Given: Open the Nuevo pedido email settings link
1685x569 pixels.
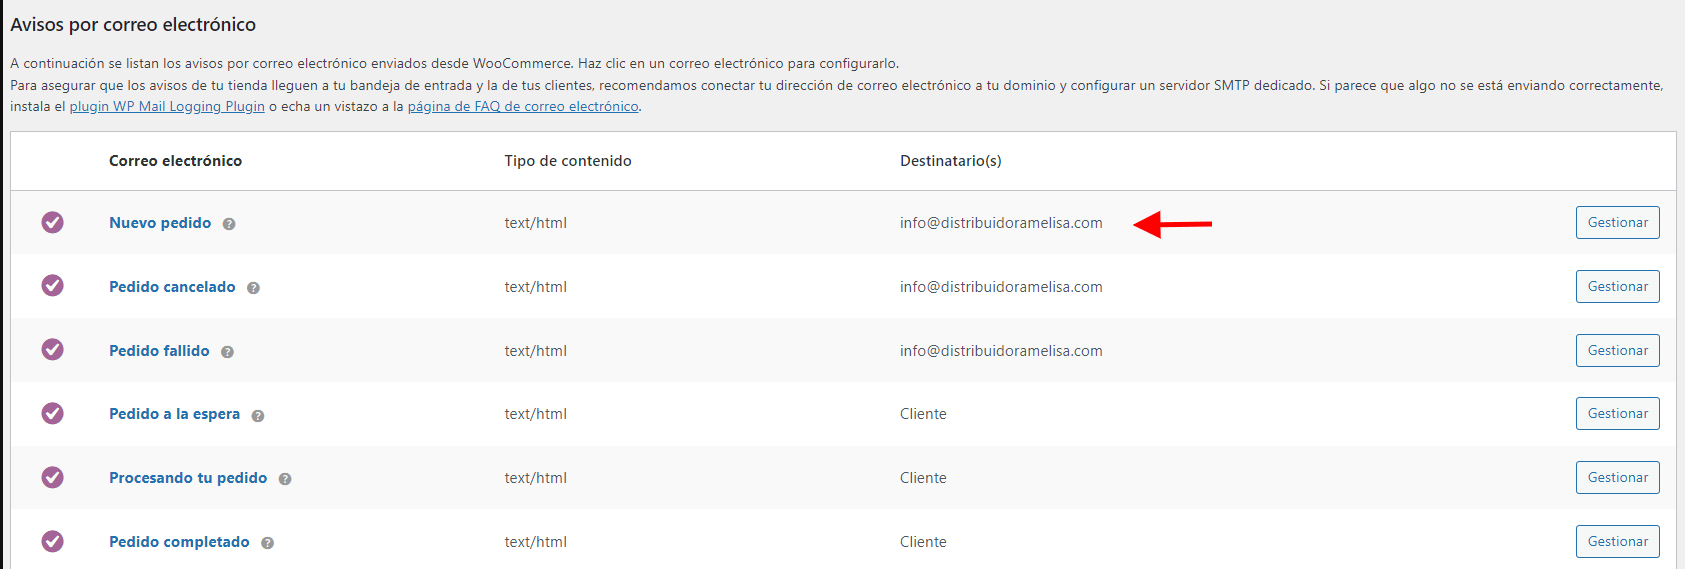Looking at the screenshot, I should (160, 223).
